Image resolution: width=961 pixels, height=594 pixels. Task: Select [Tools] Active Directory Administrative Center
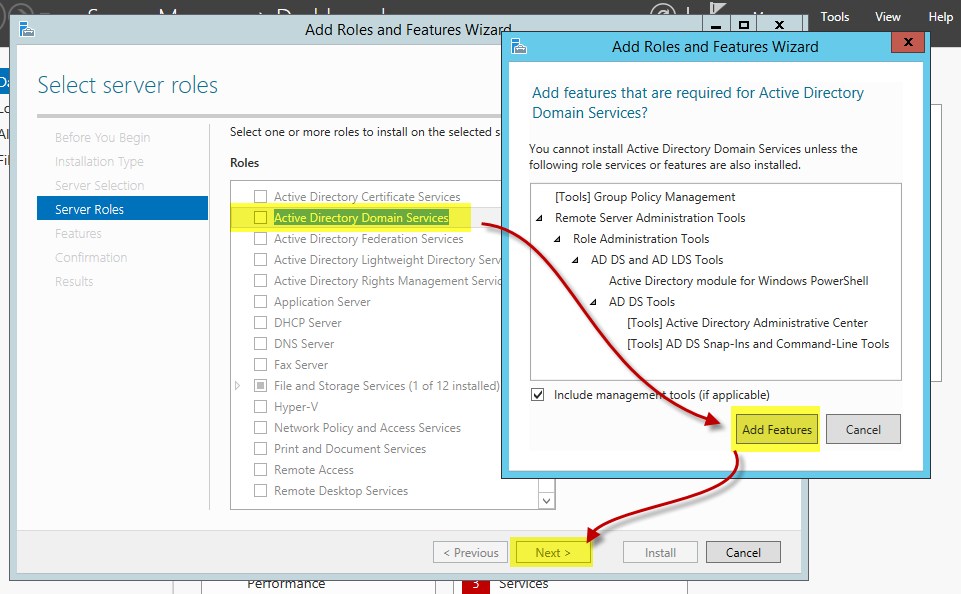[x=747, y=322]
